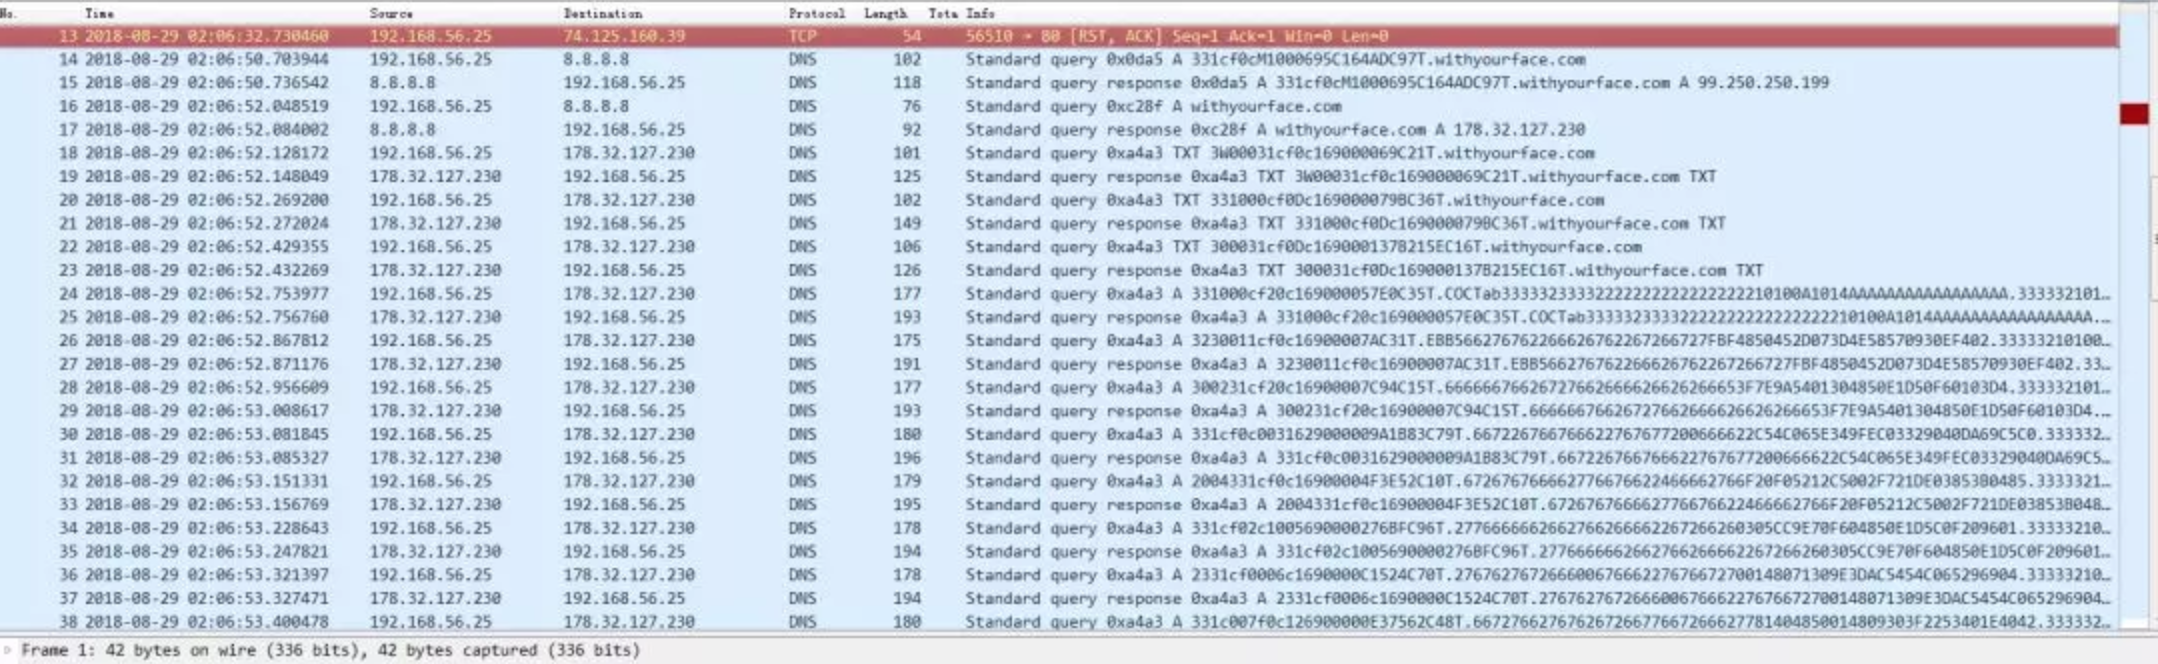Viewport: 2158px width, 664px height.
Task: Select packet 37 at time 02:06:53.327471
Action: click(1059, 598)
